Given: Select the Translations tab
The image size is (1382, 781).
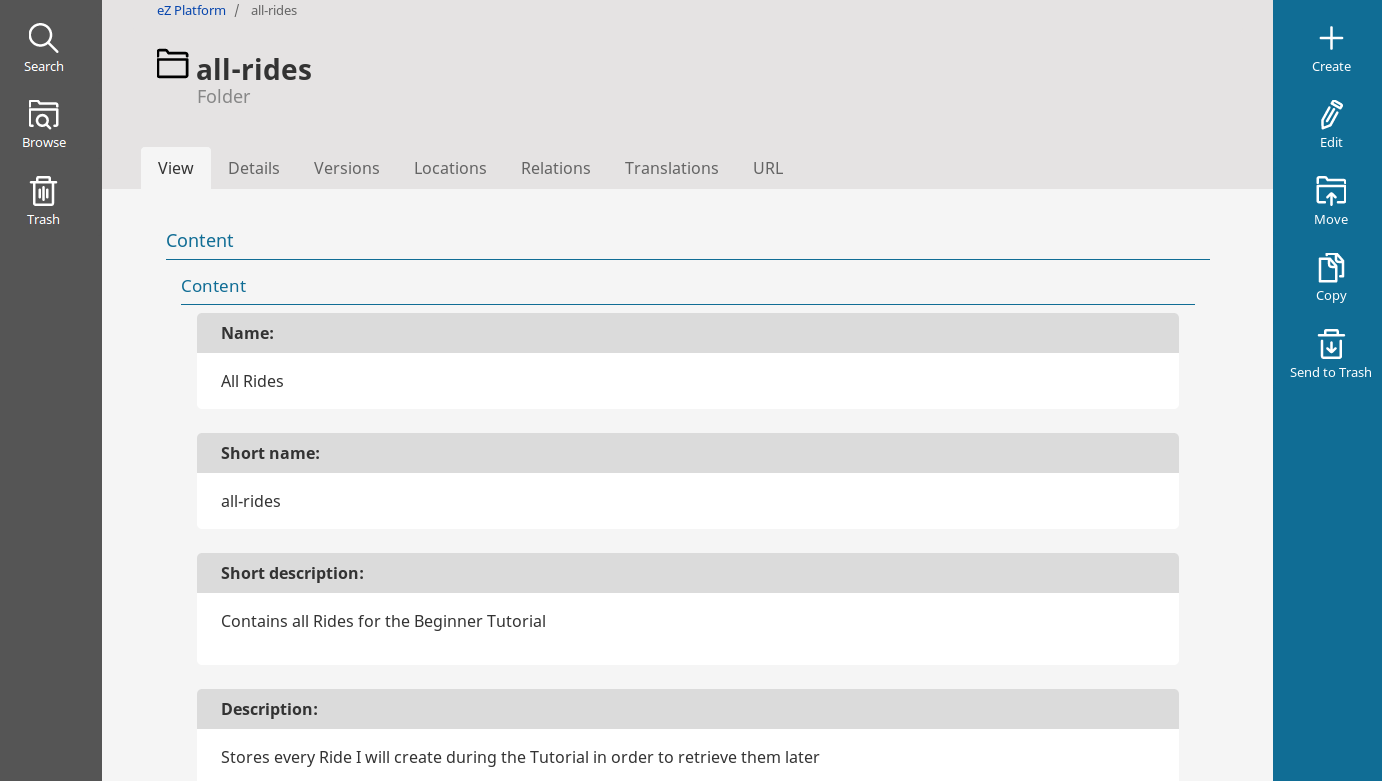Looking at the screenshot, I should [671, 168].
